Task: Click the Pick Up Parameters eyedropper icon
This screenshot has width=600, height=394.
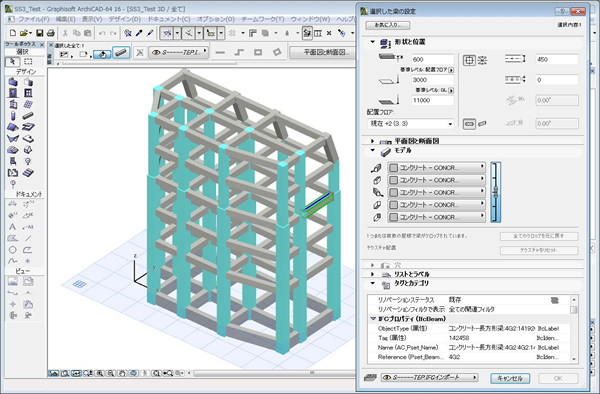Action: pos(139,33)
